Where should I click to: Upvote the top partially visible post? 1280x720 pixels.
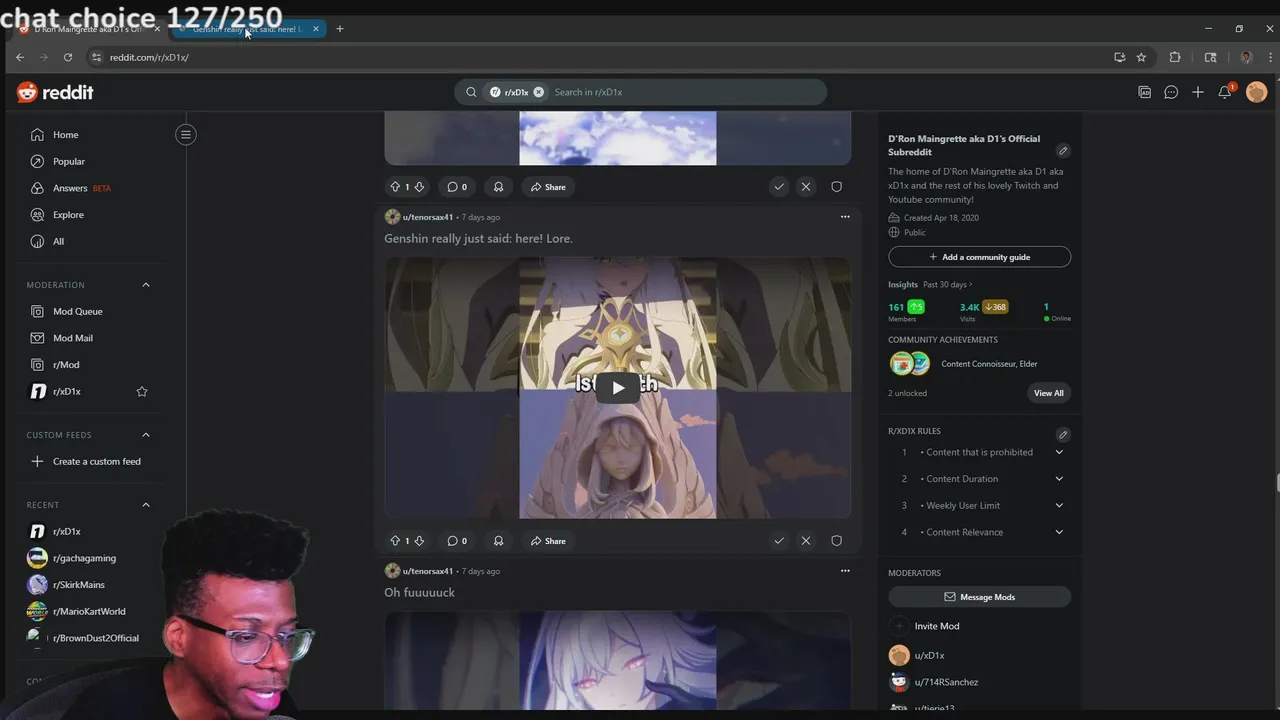click(x=395, y=187)
